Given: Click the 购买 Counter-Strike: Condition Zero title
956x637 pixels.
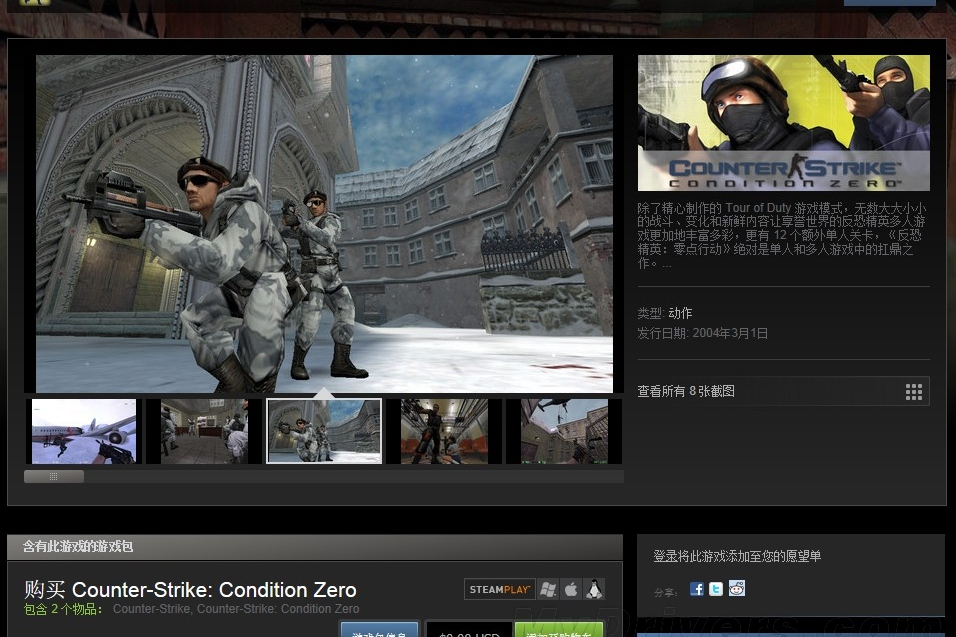Looking at the screenshot, I should pyautogui.click(x=190, y=590).
